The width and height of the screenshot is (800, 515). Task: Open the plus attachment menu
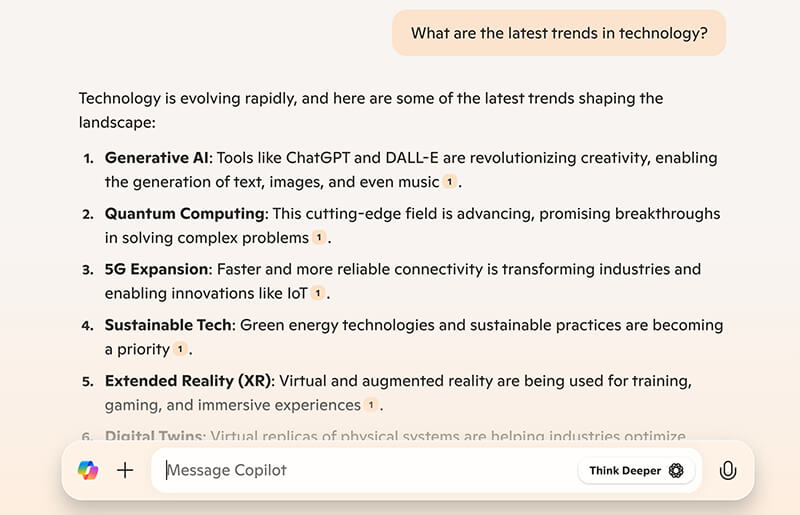pos(125,470)
